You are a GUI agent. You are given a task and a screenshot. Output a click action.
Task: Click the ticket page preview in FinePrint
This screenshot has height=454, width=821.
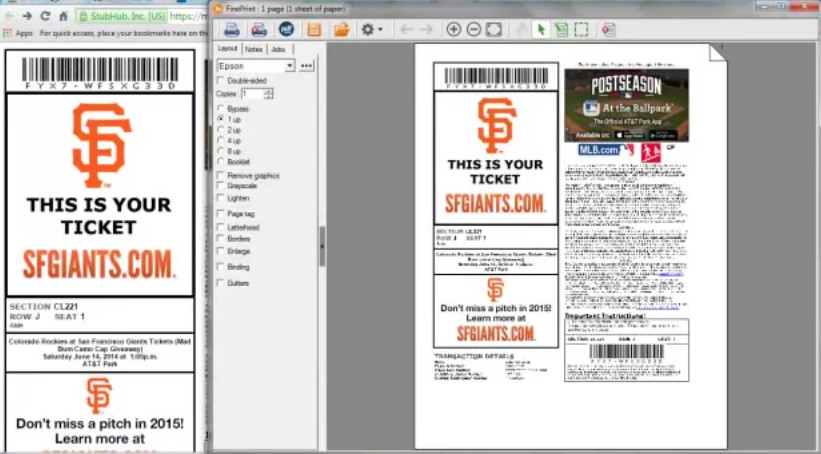pyautogui.click(x=571, y=246)
